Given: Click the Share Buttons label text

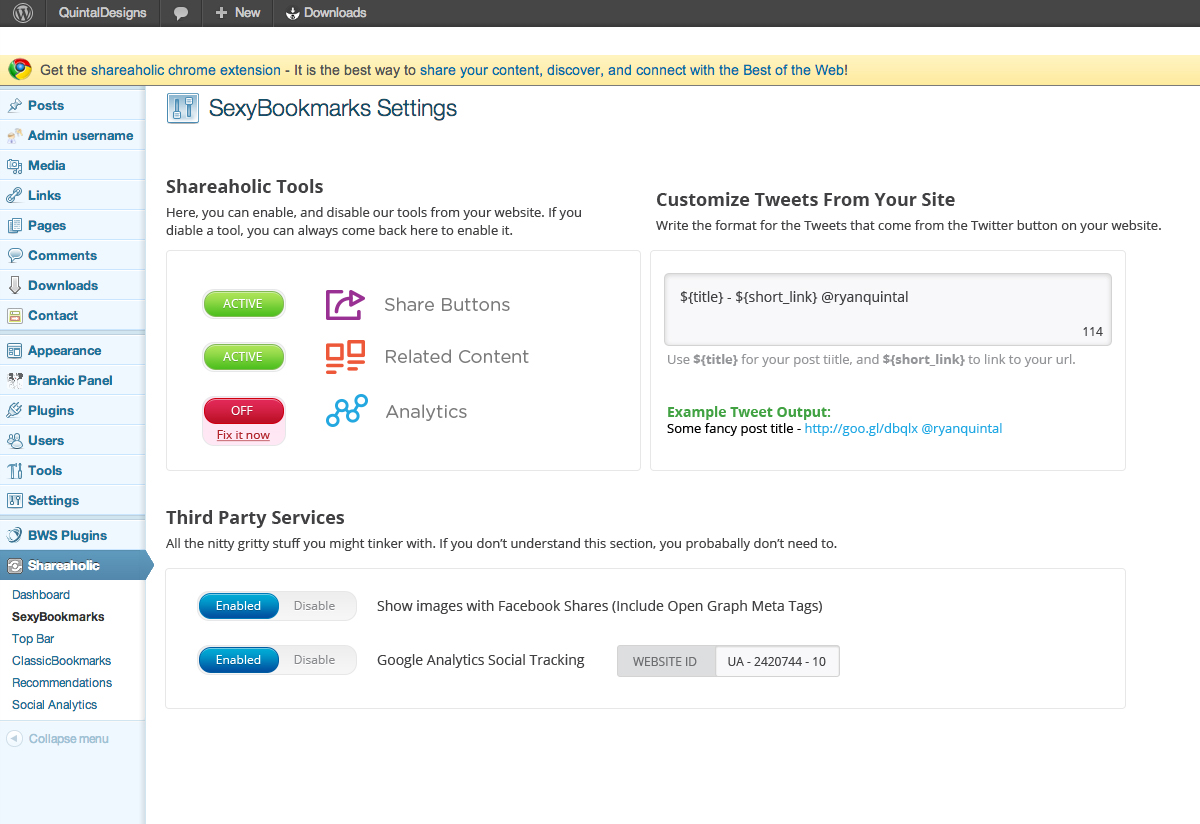Looking at the screenshot, I should pyautogui.click(x=447, y=305).
